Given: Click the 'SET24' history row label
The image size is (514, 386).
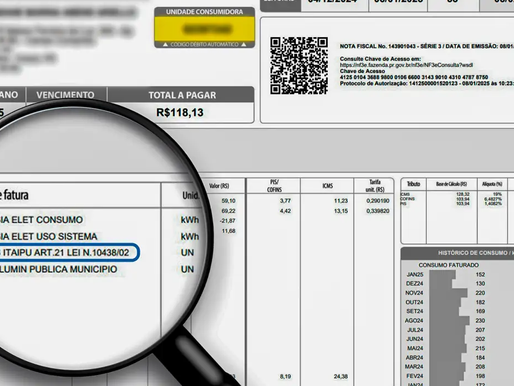Looking at the screenshot, I should (415, 311).
